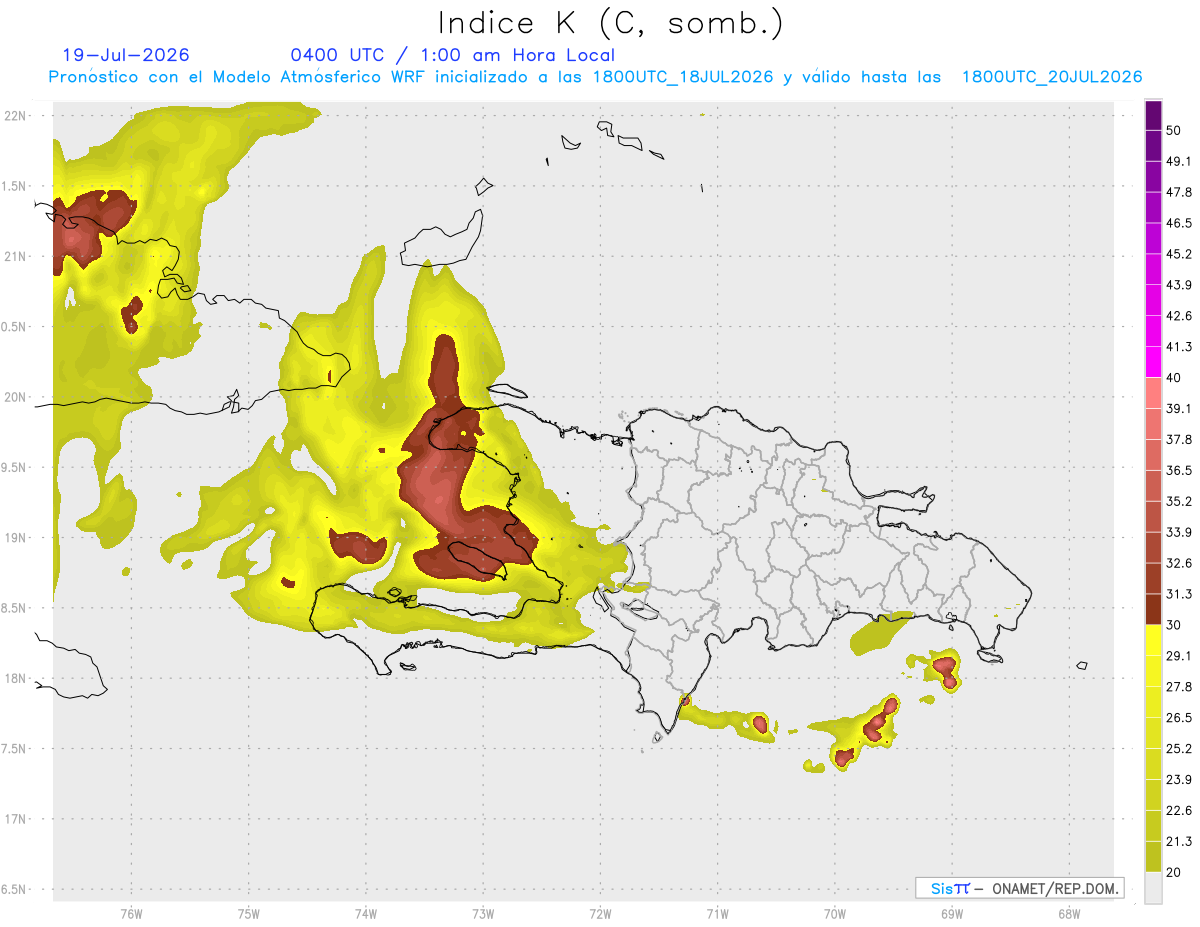Click the "36.5" colorbar label
Image resolution: width=1200 pixels, height=927 pixels.
click(x=1180, y=470)
